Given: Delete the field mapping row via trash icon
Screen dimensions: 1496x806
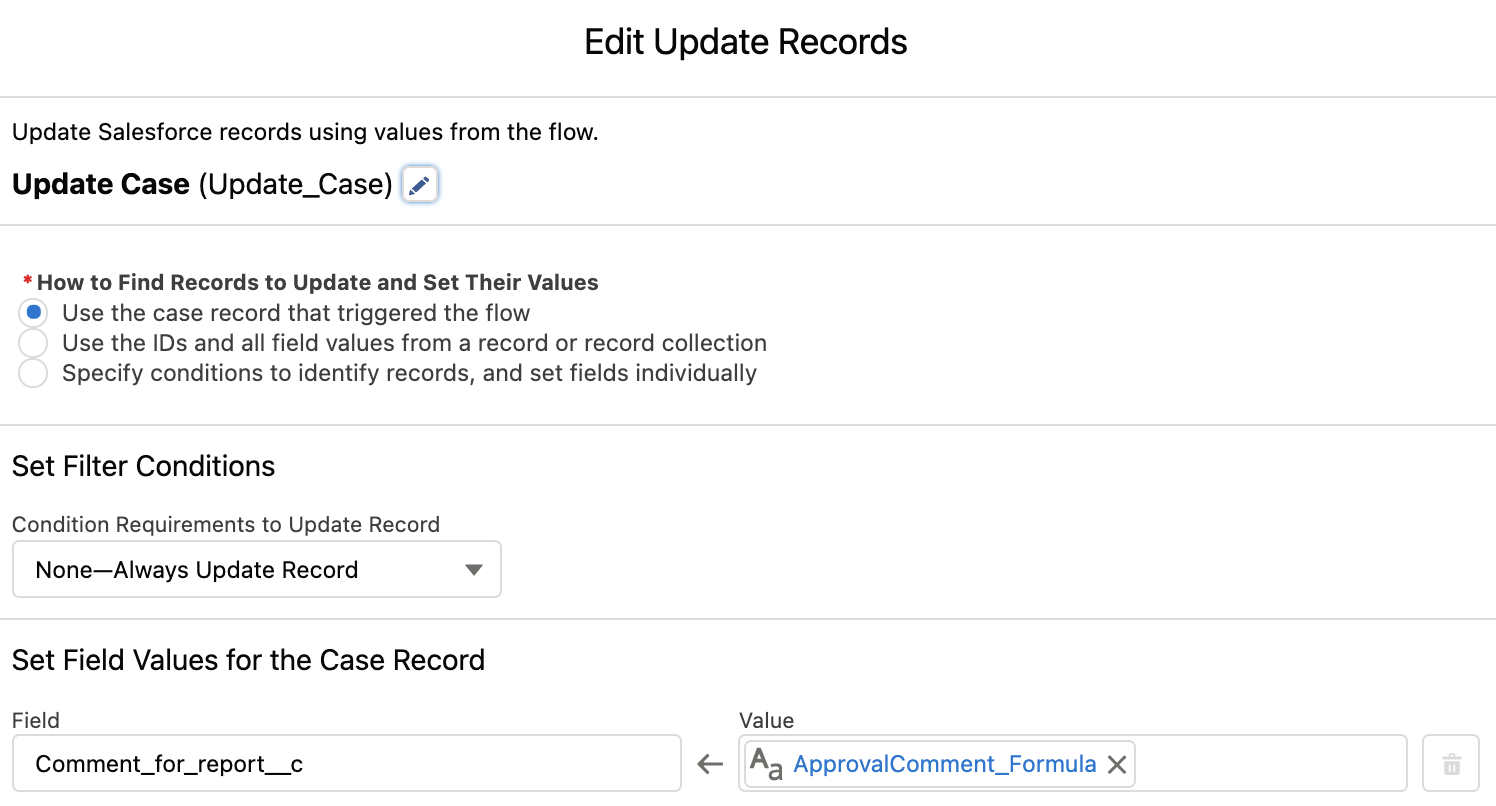Looking at the screenshot, I should tap(1451, 764).
